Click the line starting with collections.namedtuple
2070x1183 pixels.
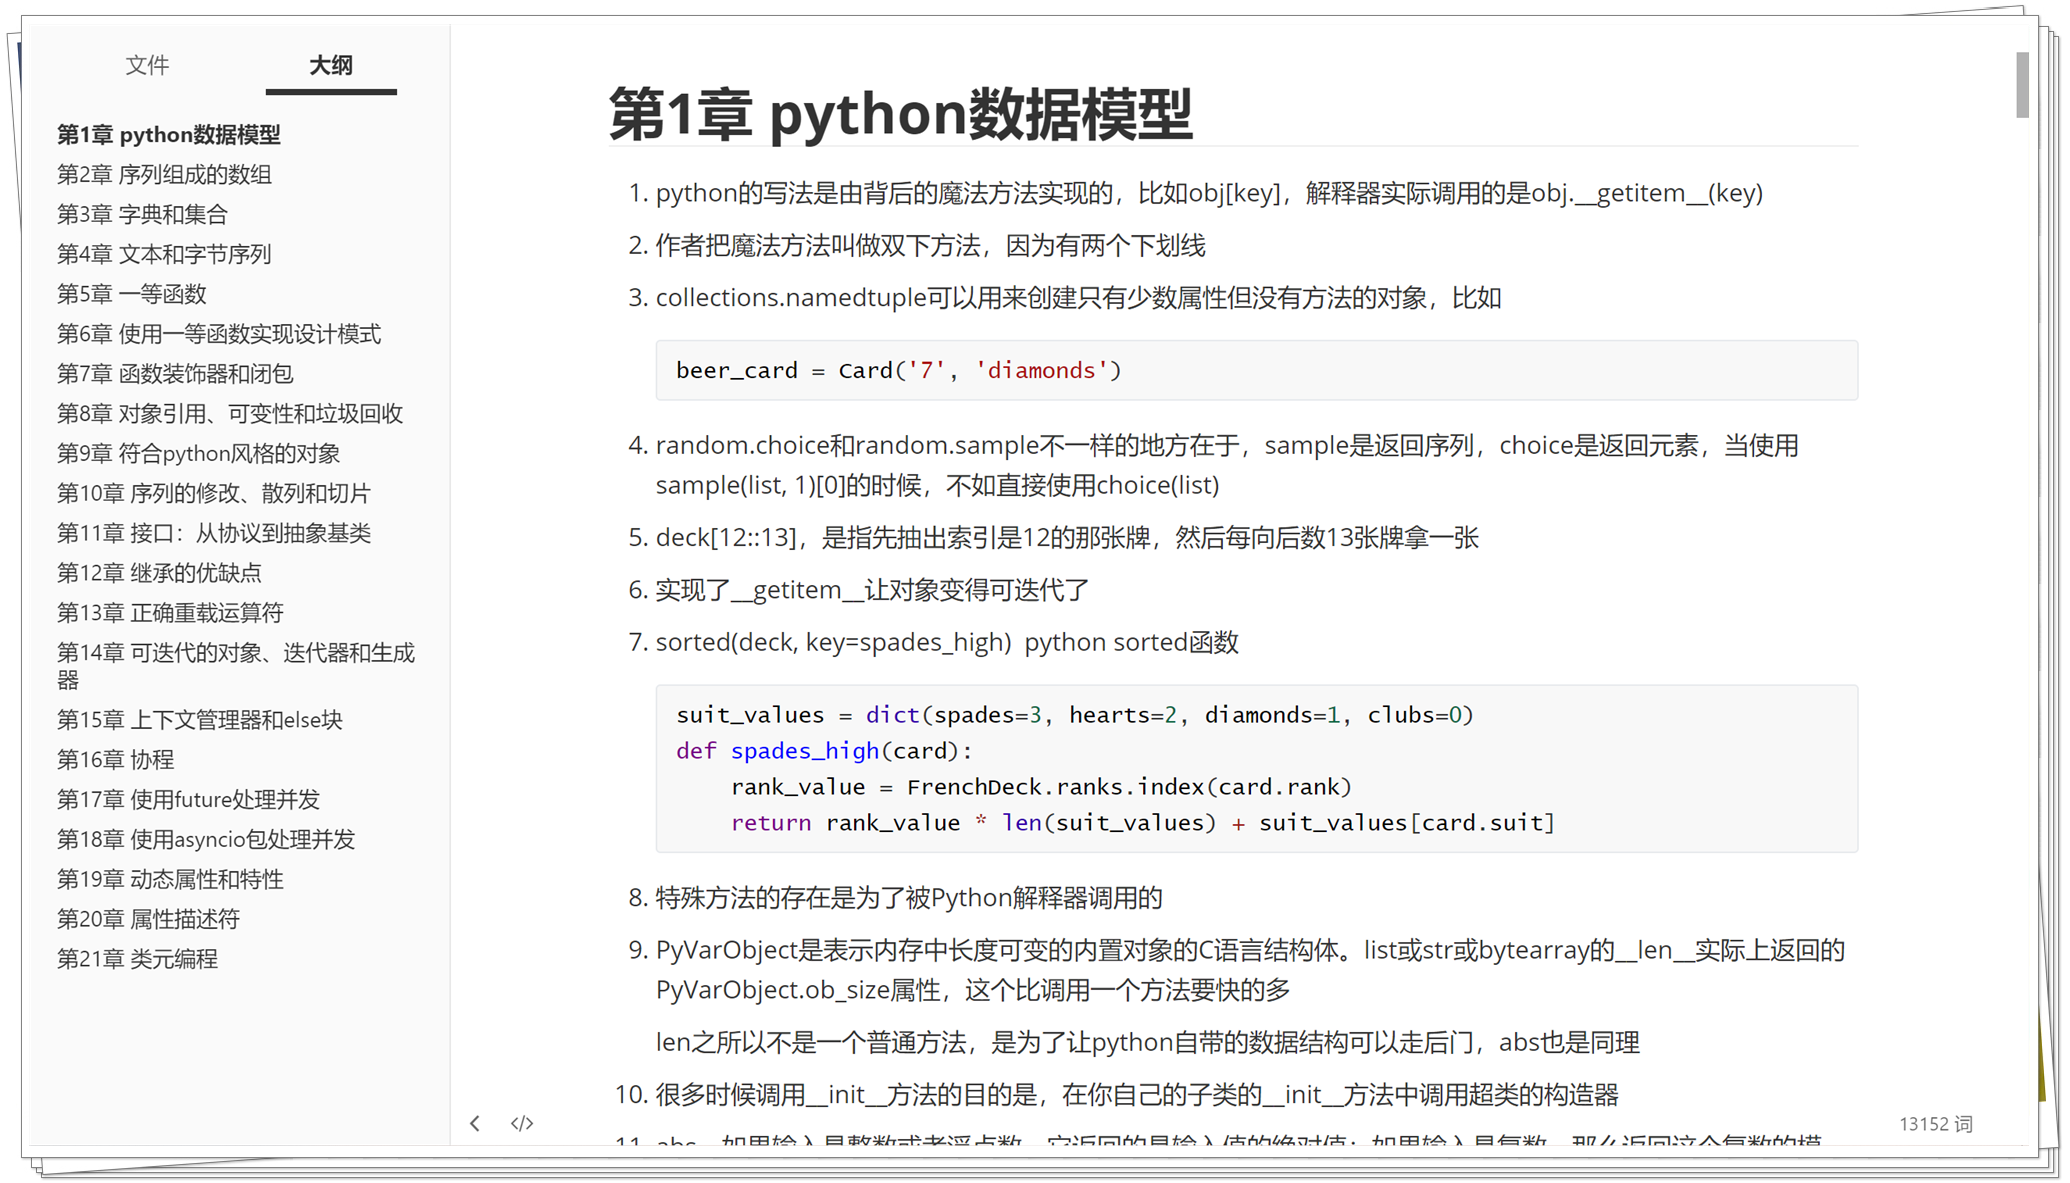[x=1078, y=298]
